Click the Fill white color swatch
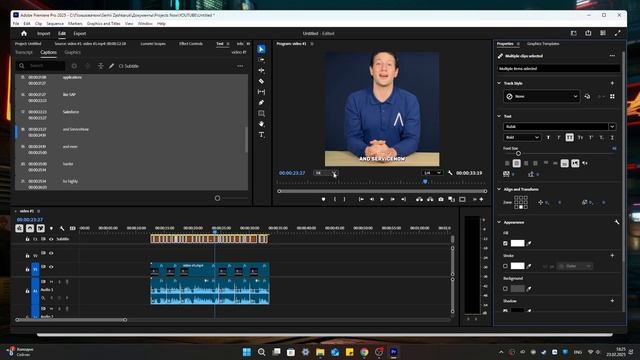Screen dimensions: 640x360 coord(518,243)
